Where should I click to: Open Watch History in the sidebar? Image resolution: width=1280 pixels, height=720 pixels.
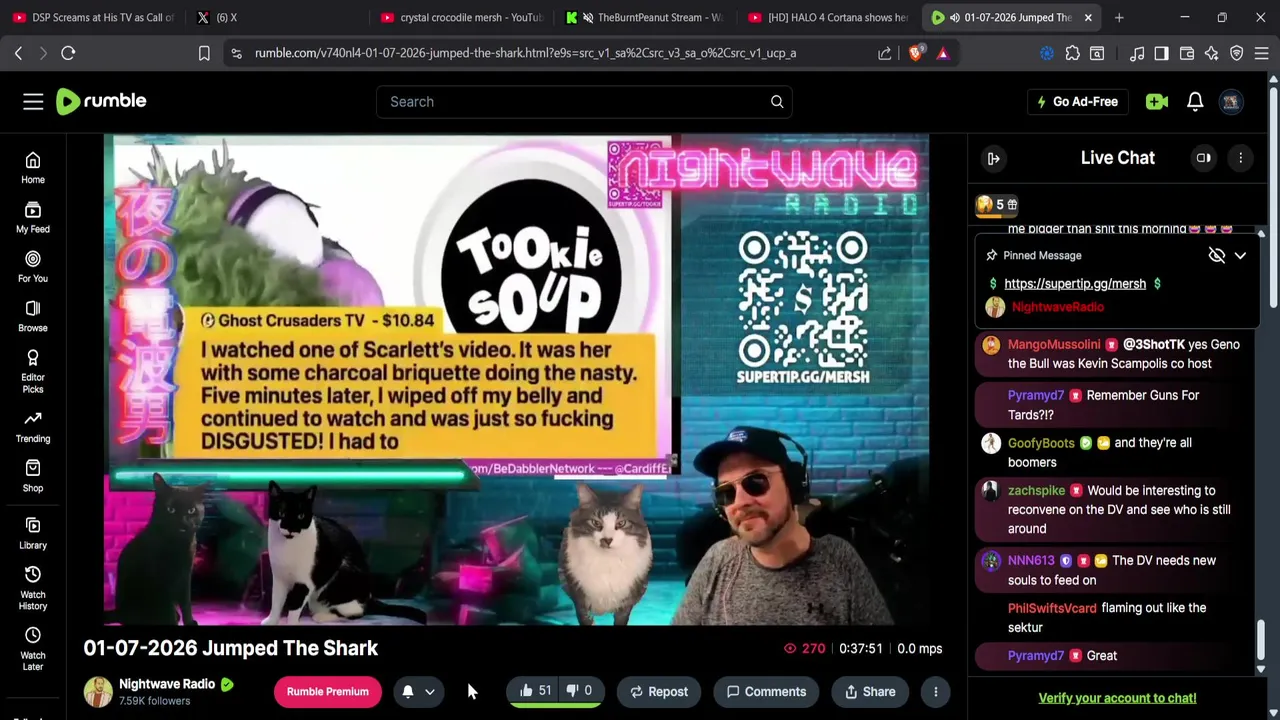point(33,587)
